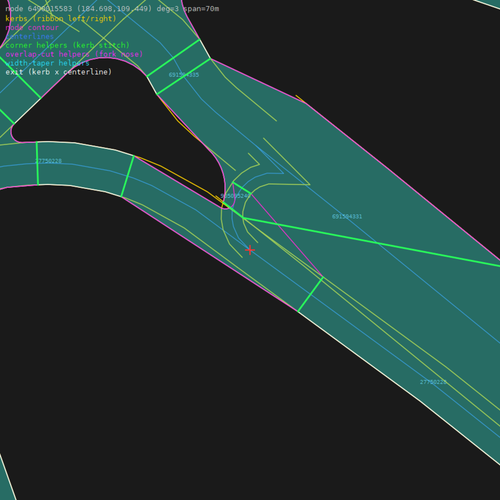Click the 27750228 label on the lower-right road
Viewport: 500px width, 500px height.
[x=433, y=382]
